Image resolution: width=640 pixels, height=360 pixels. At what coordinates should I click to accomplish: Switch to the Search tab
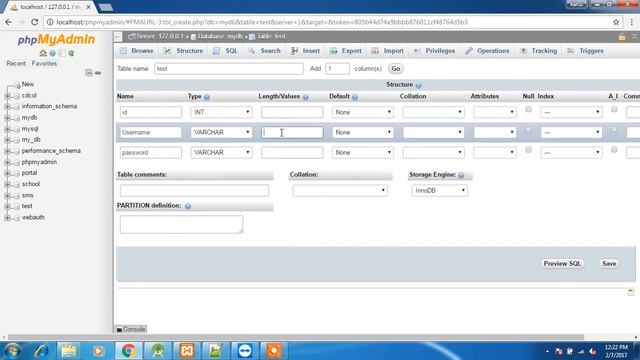(x=265, y=51)
